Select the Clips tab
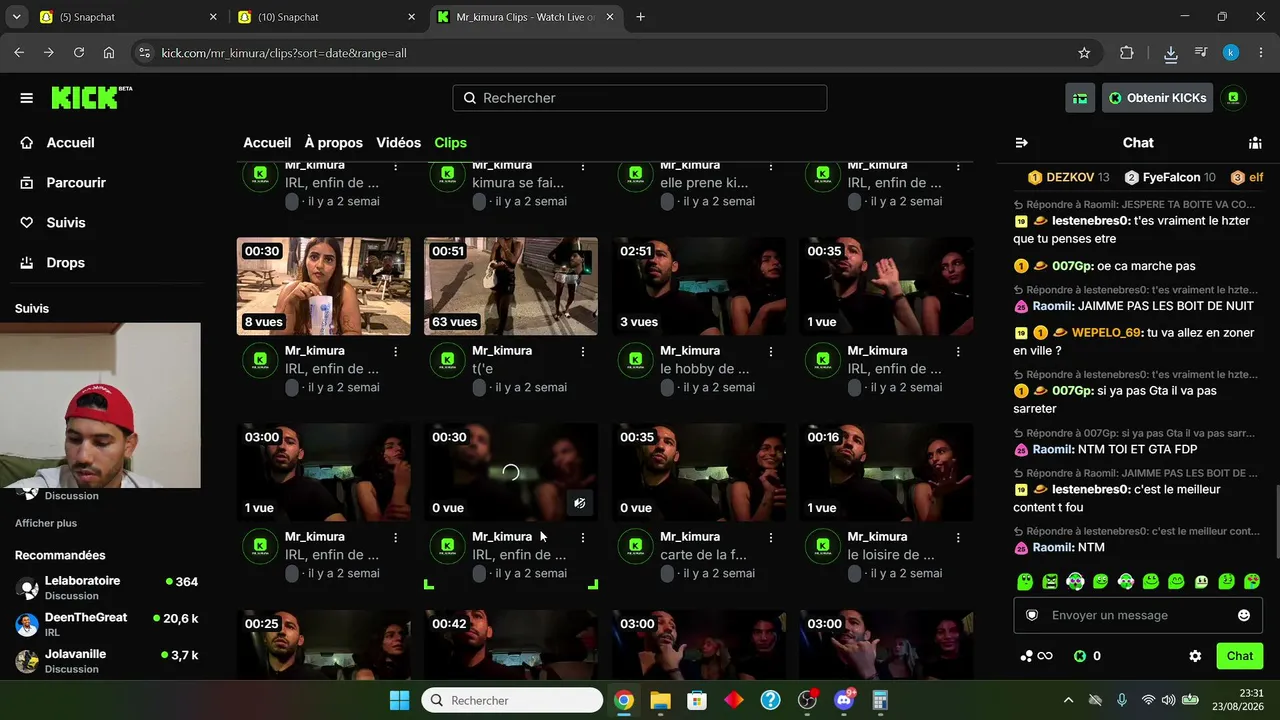 coord(450,143)
